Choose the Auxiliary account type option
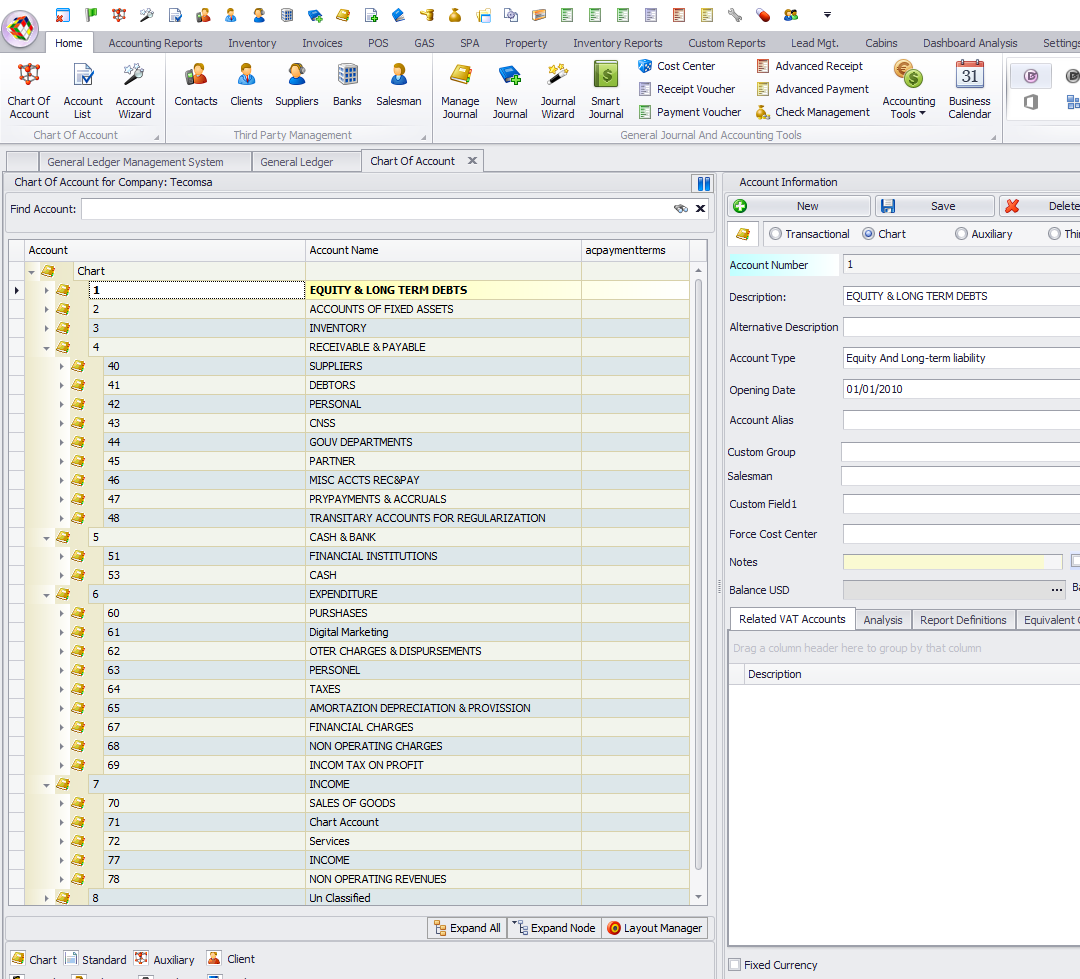 (x=961, y=234)
